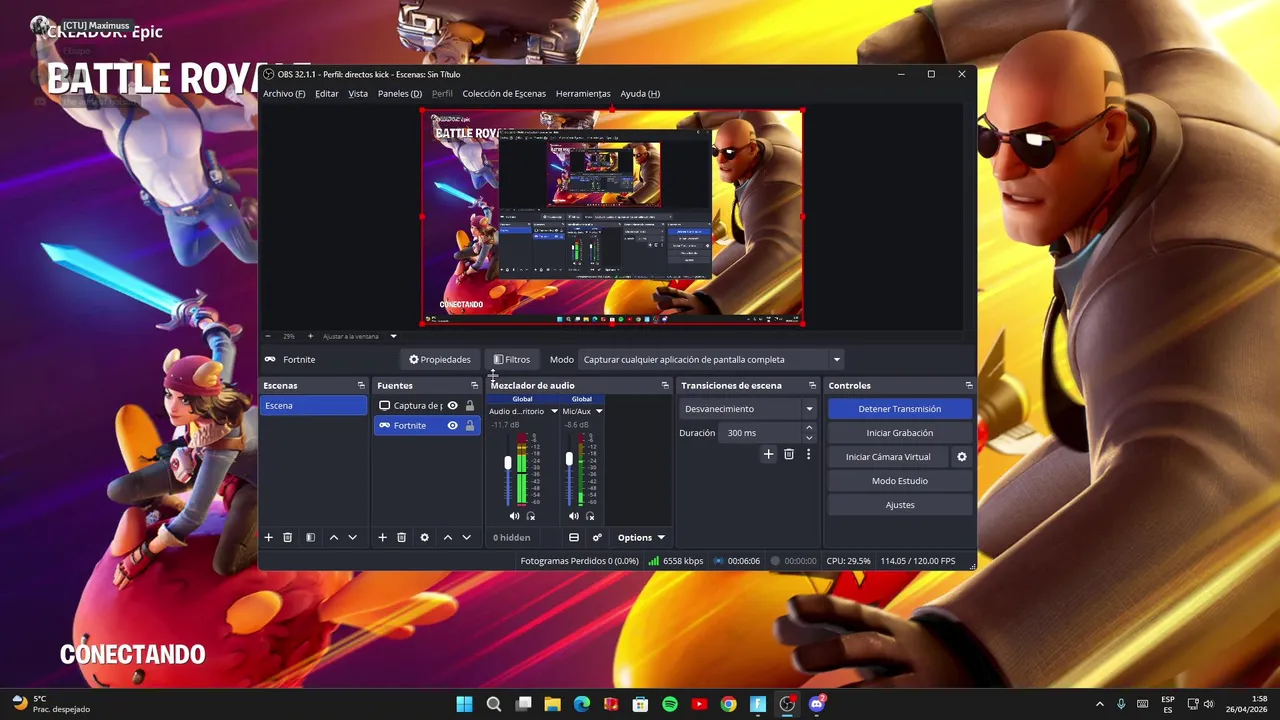1280x720 pixels.
Task: Open virtual camera settings gear
Action: [x=962, y=457]
